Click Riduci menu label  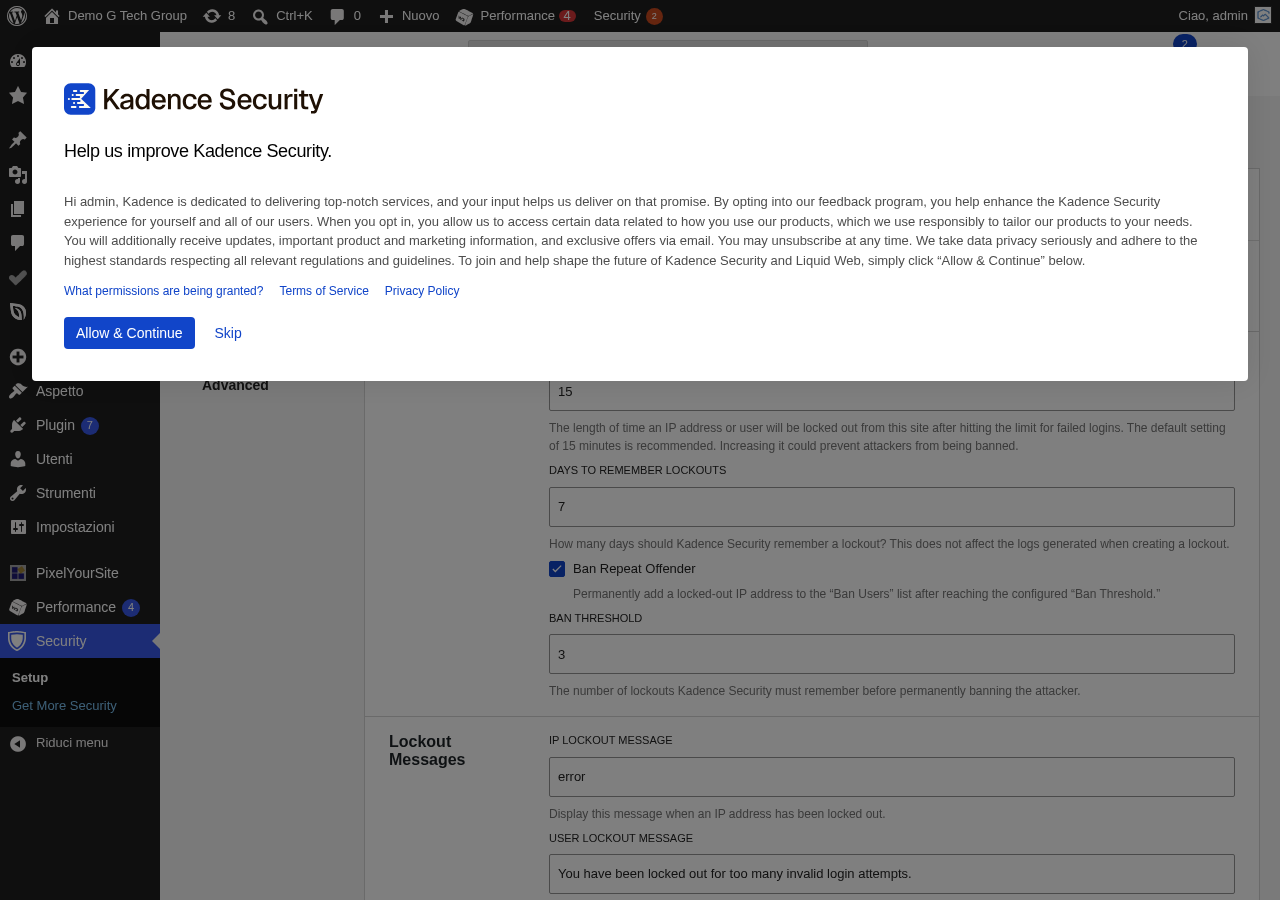(x=72, y=743)
